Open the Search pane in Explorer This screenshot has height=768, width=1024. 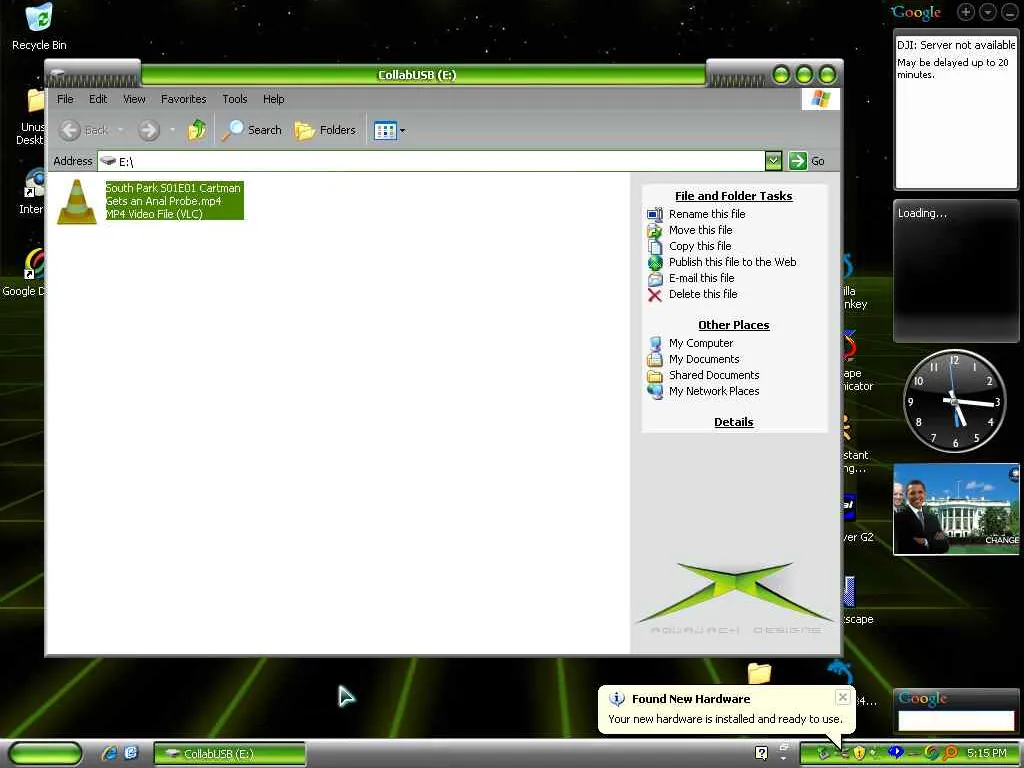coord(251,130)
